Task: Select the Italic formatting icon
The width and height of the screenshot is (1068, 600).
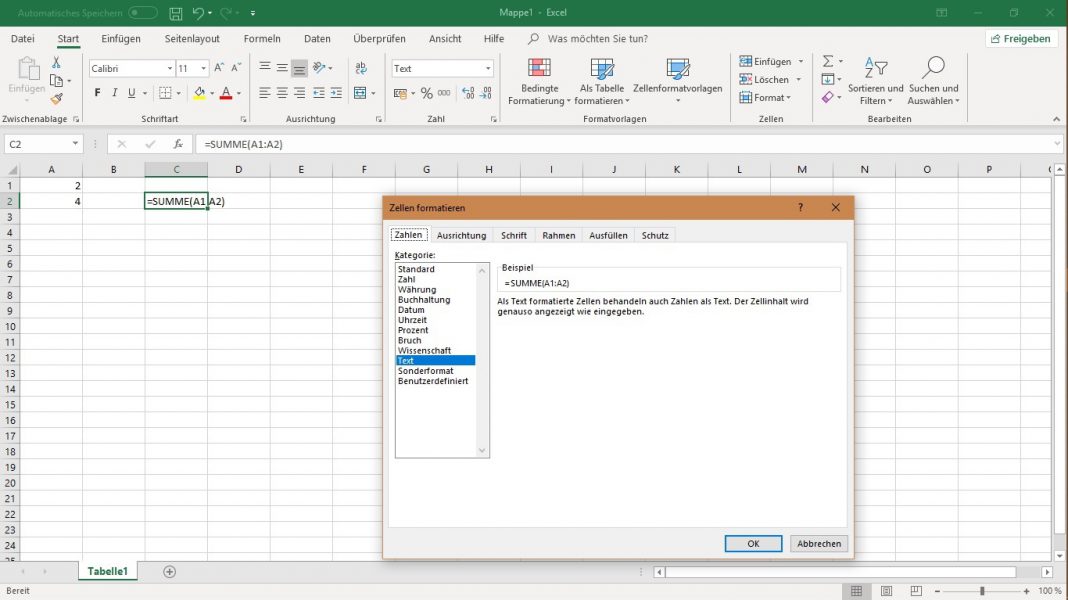Action: coord(113,93)
